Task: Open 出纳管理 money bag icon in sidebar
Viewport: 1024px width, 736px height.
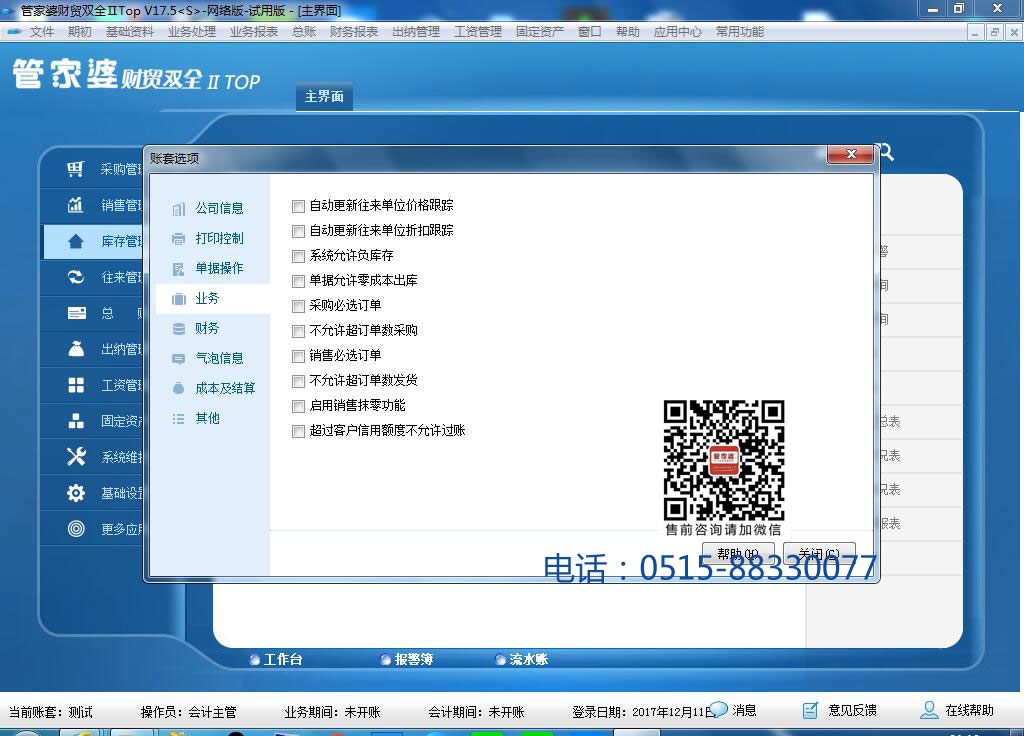Action: coord(76,349)
